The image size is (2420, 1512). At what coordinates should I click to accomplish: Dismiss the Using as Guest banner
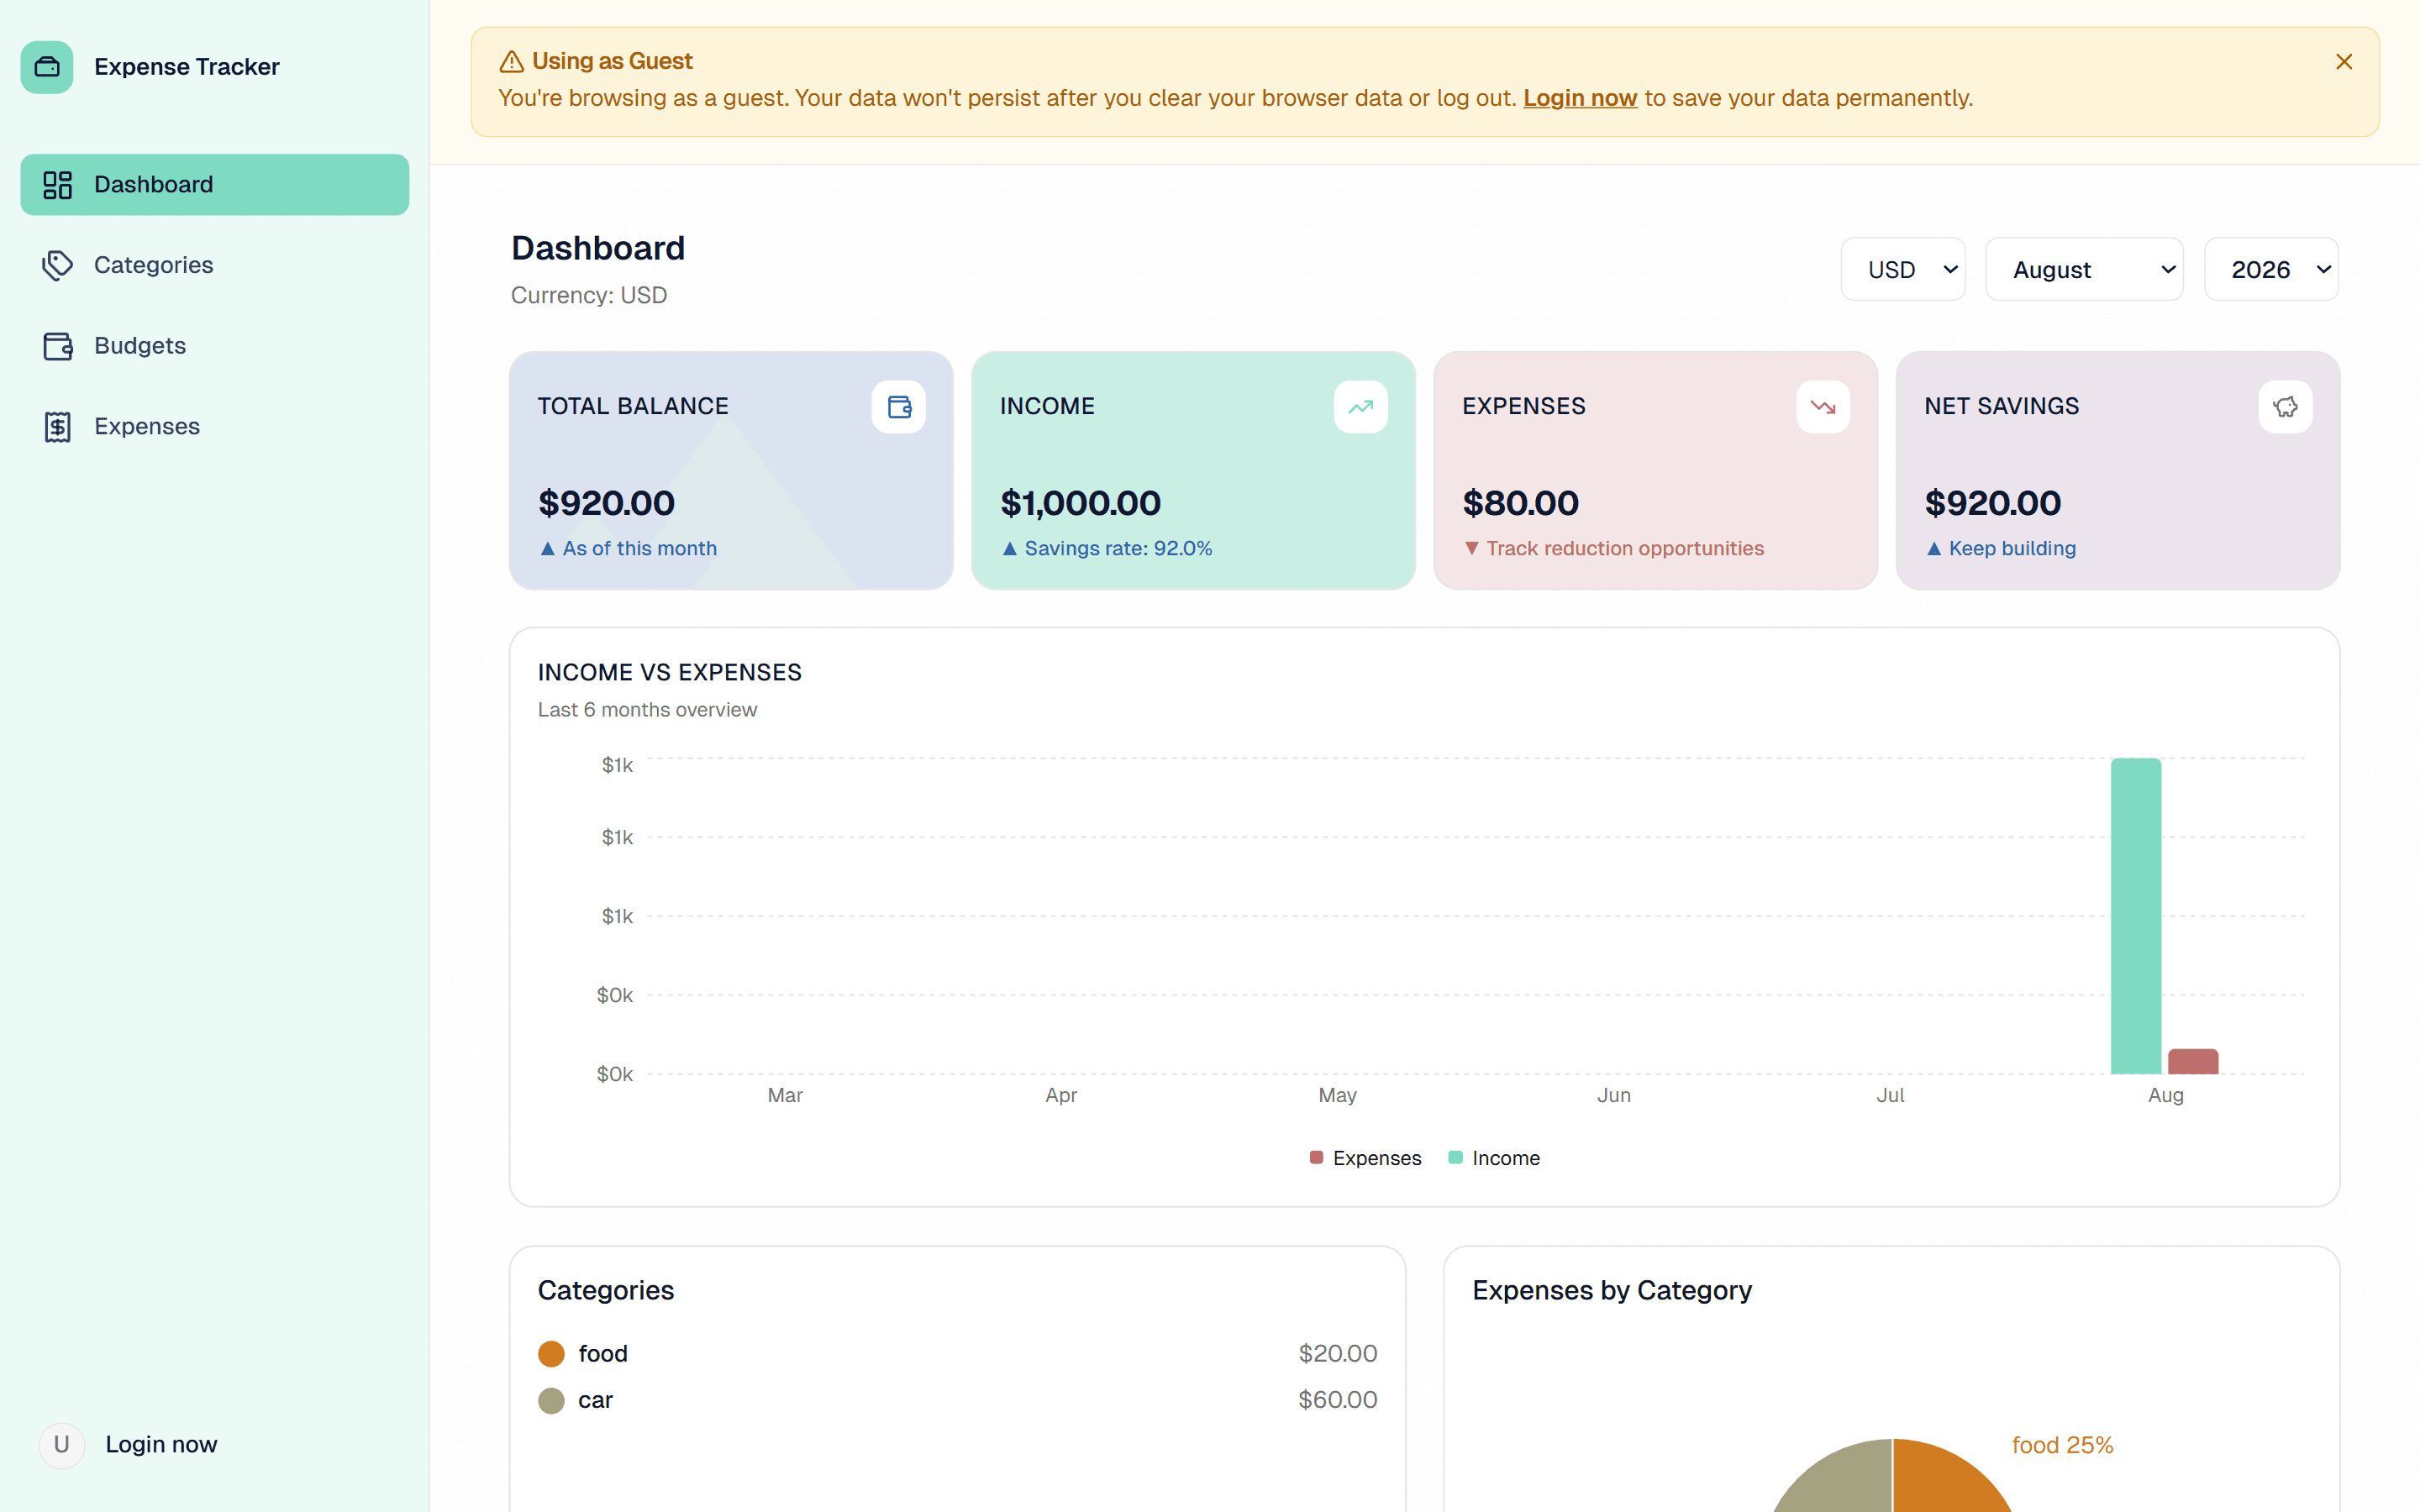(2343, 62)
